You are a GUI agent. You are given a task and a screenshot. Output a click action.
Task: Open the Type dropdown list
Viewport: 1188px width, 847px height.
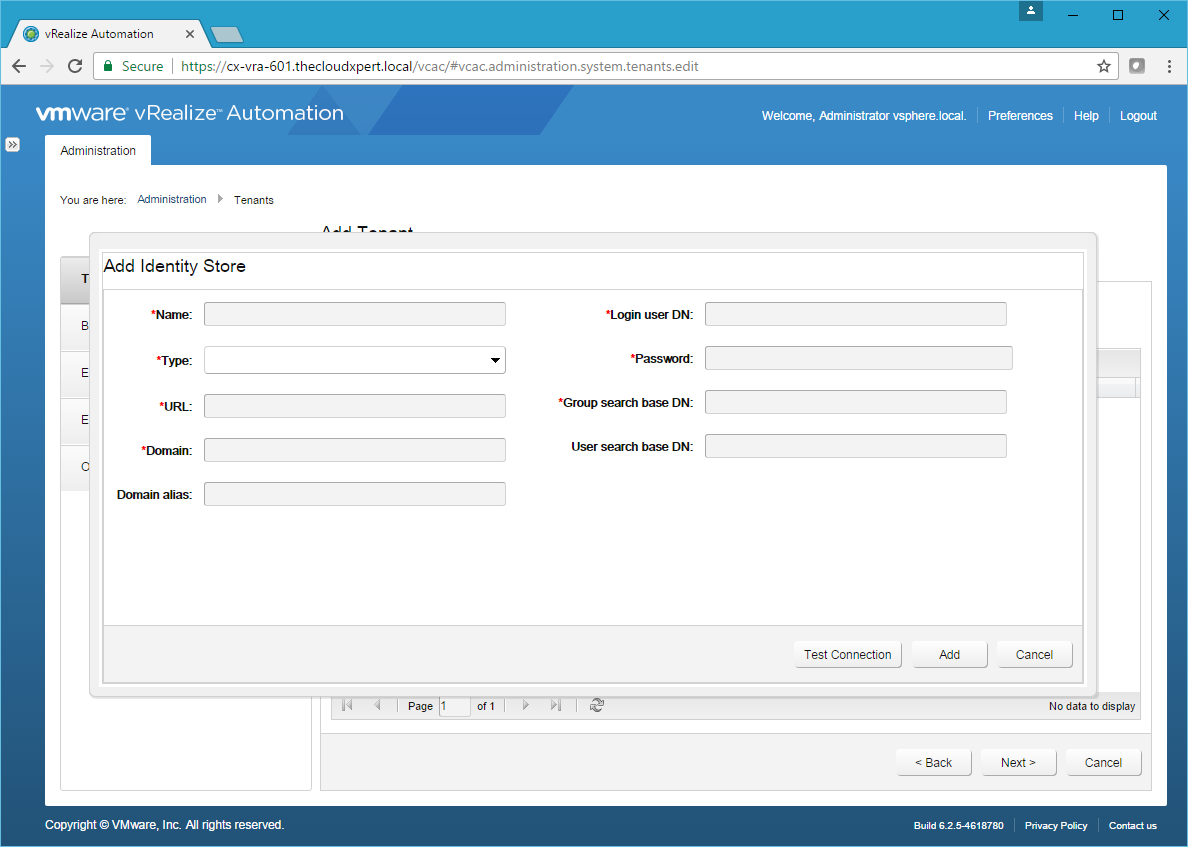[355, 360]
